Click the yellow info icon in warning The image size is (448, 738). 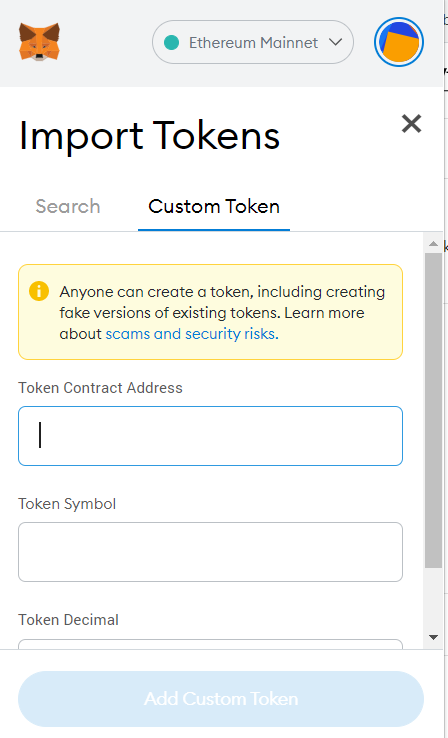click(39, 291)
